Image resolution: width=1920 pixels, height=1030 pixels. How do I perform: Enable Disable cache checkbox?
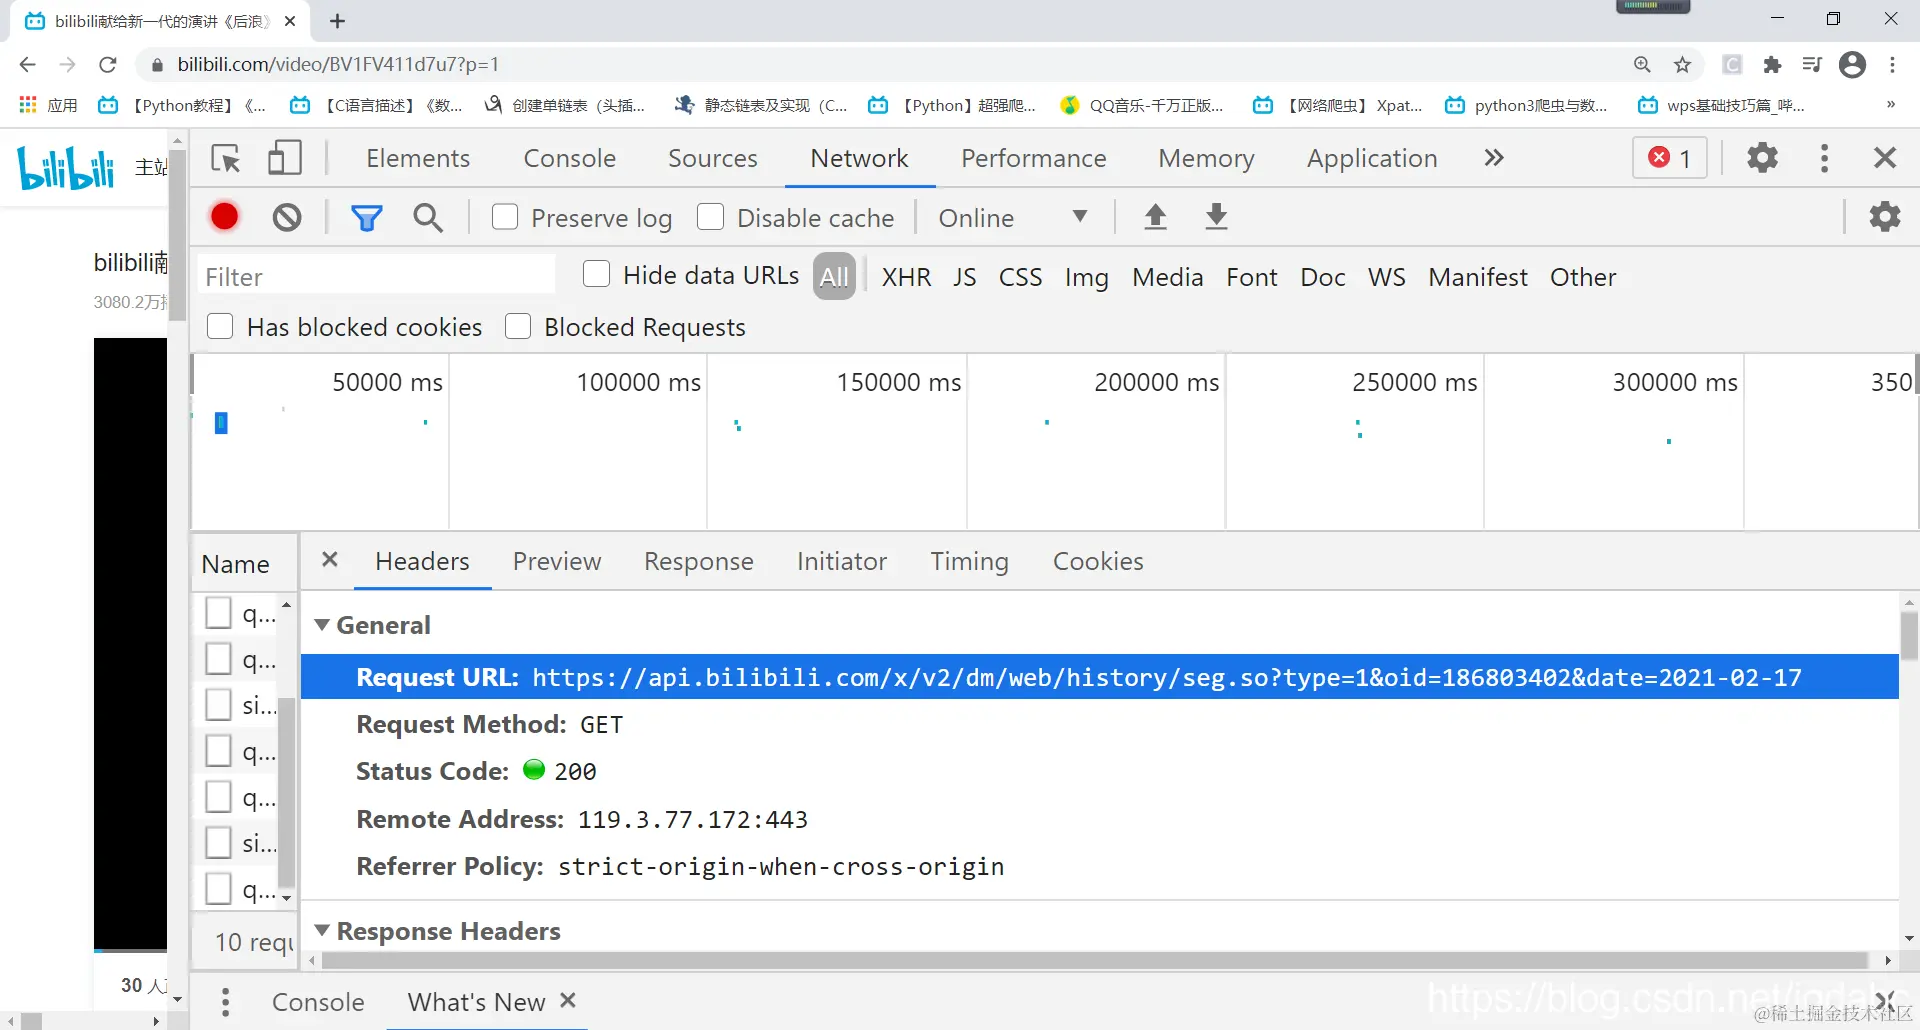tap(710, 217)
